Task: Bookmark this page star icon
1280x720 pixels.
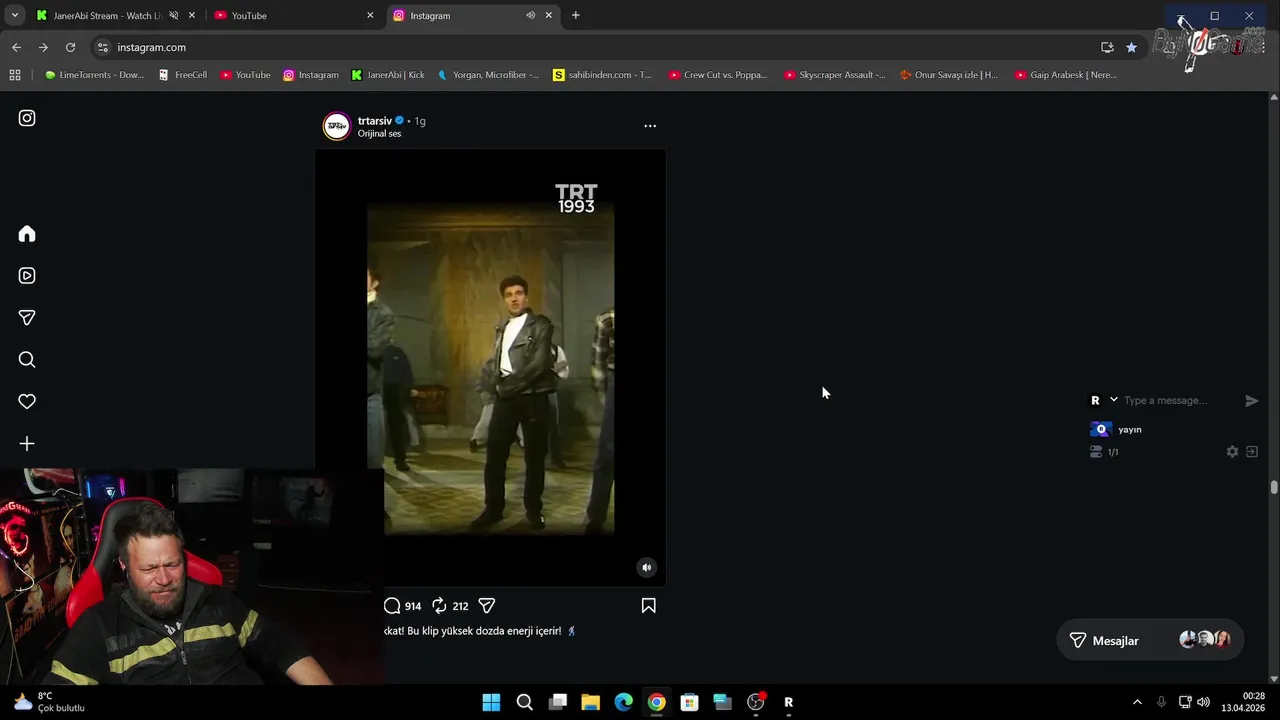Action: point(1131,47)
